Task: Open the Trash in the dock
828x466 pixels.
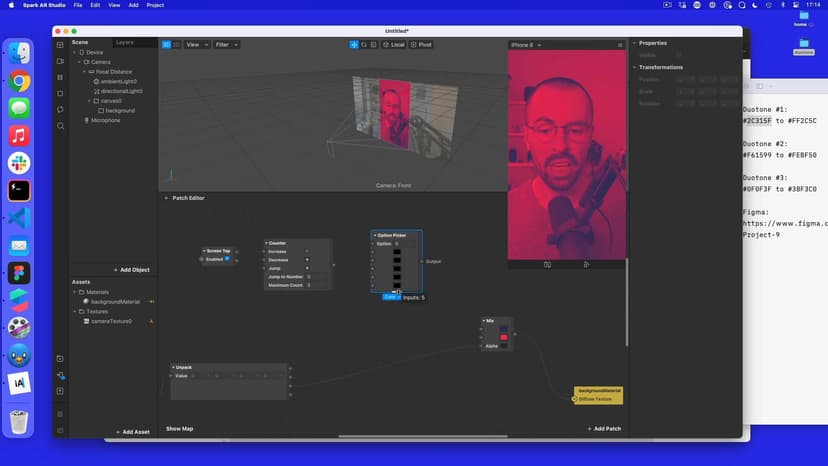Action: pyautogui.click(x=19, y=422)
